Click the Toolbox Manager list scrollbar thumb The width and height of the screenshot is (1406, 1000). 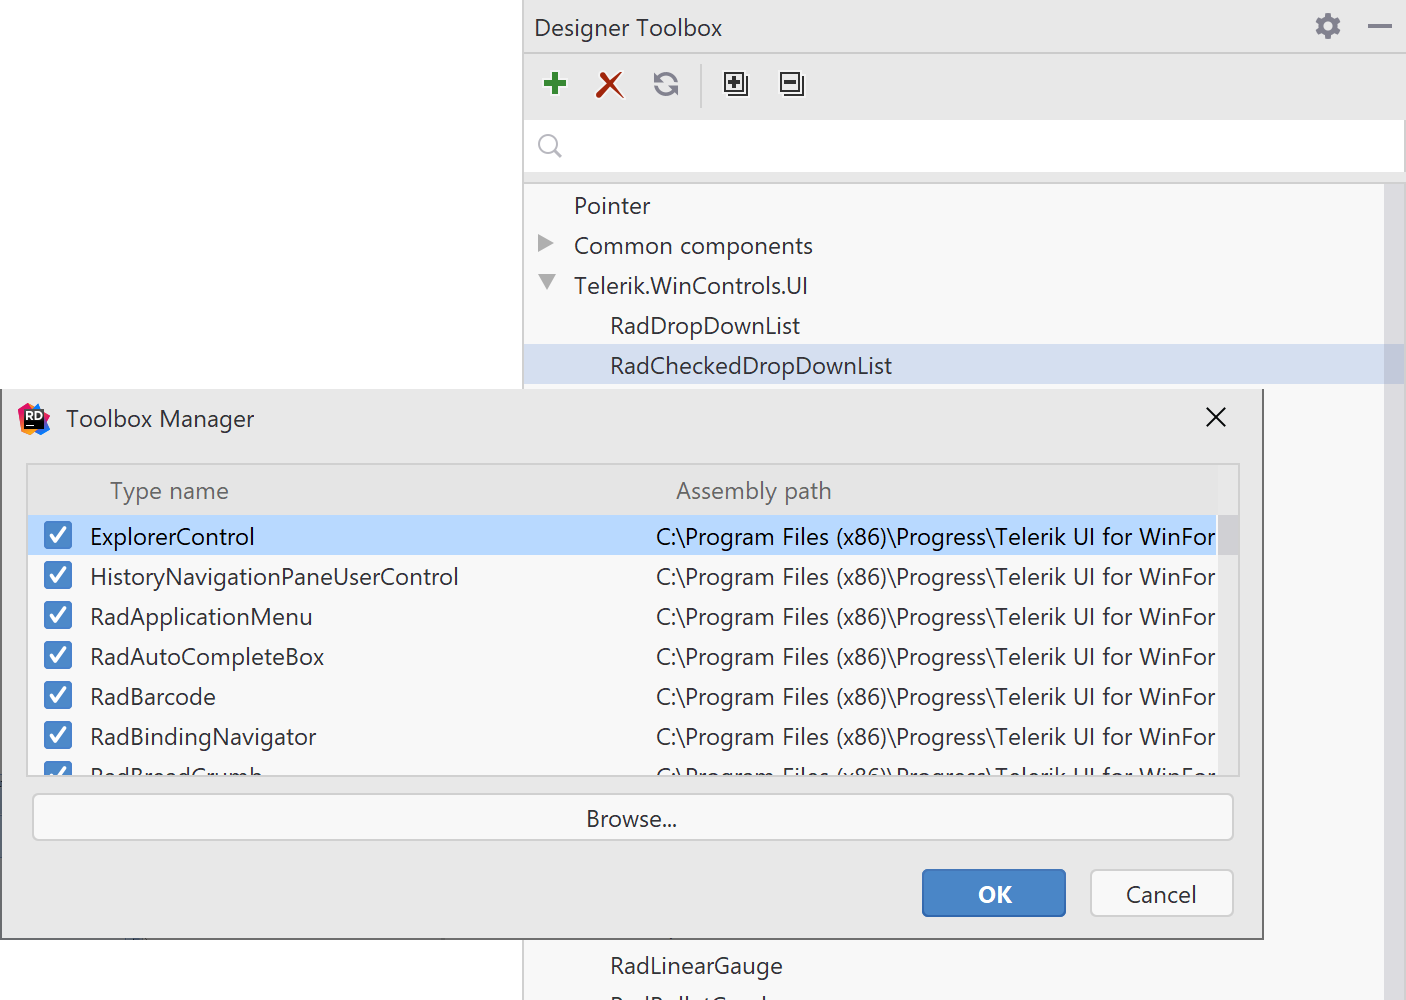(1228, 536)
